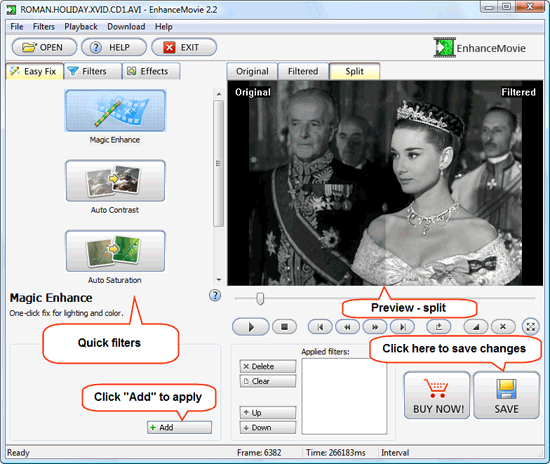Click inside the Applied filters list box
This screenshot has width=550, height=464.
tap(344, 396)
